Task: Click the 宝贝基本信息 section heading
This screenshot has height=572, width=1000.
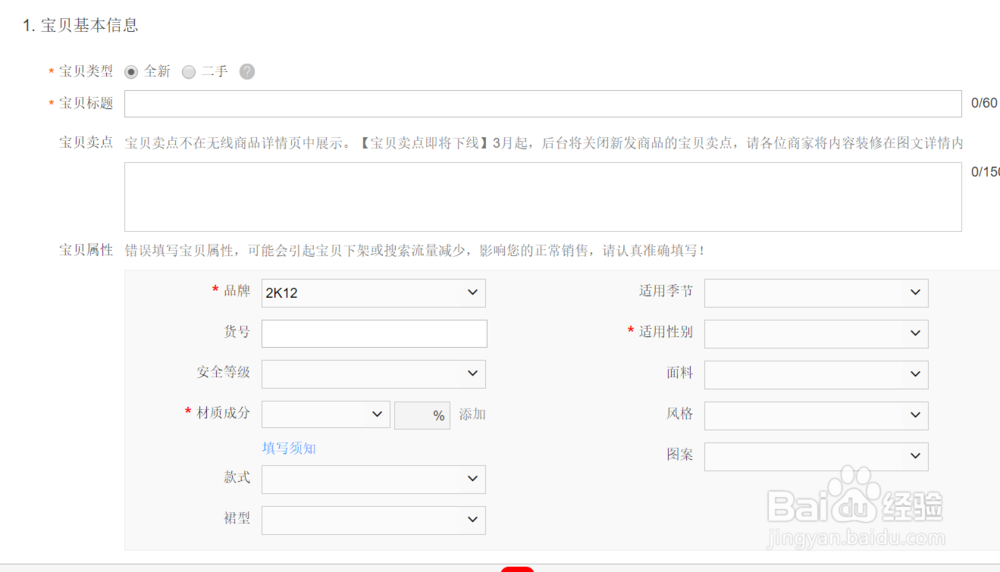Action: coord(80,26)
